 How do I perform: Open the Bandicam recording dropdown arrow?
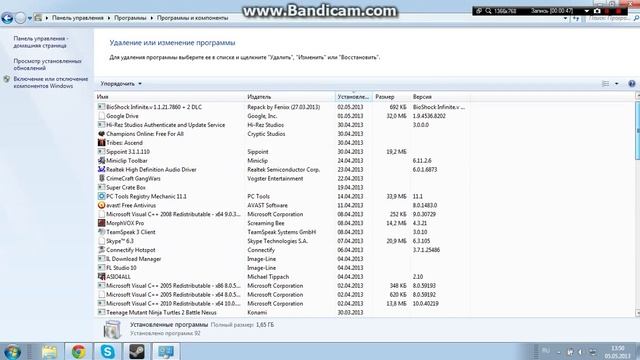587,11
